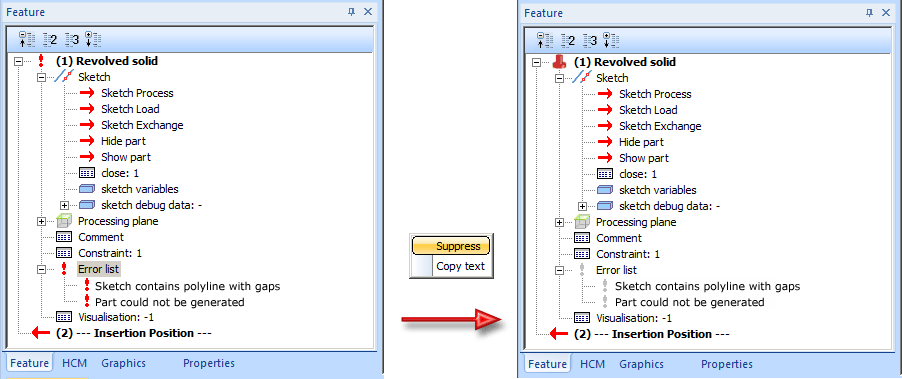Select suppressed 'Part could not be generated', right panel
The image size is (902, 379).
(690, 302)
